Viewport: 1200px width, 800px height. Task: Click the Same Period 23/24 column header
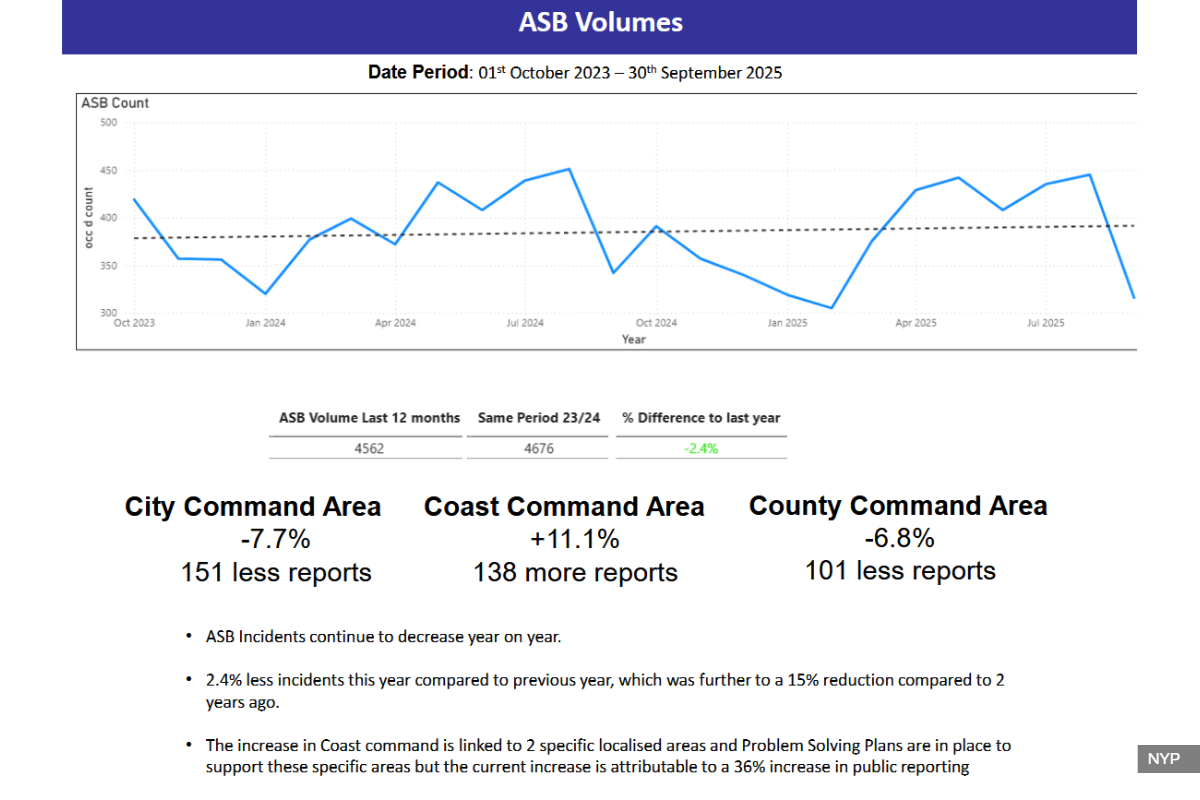point(539,418)
